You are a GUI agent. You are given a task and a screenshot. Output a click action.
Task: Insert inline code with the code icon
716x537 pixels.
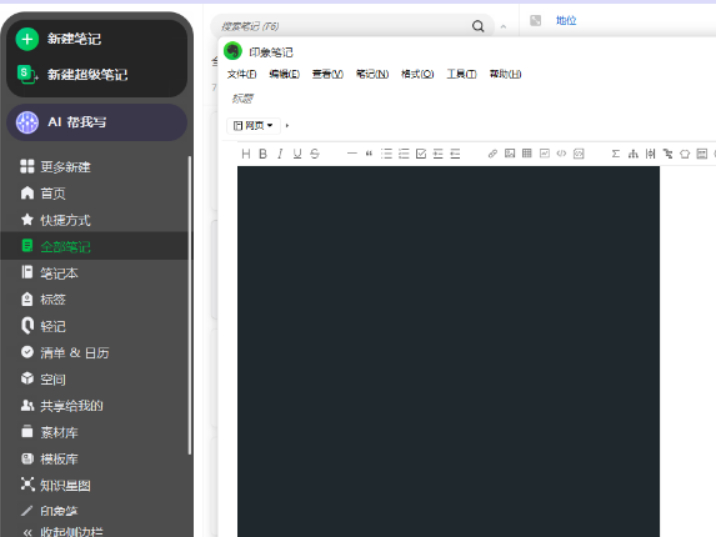click(562, 153)
